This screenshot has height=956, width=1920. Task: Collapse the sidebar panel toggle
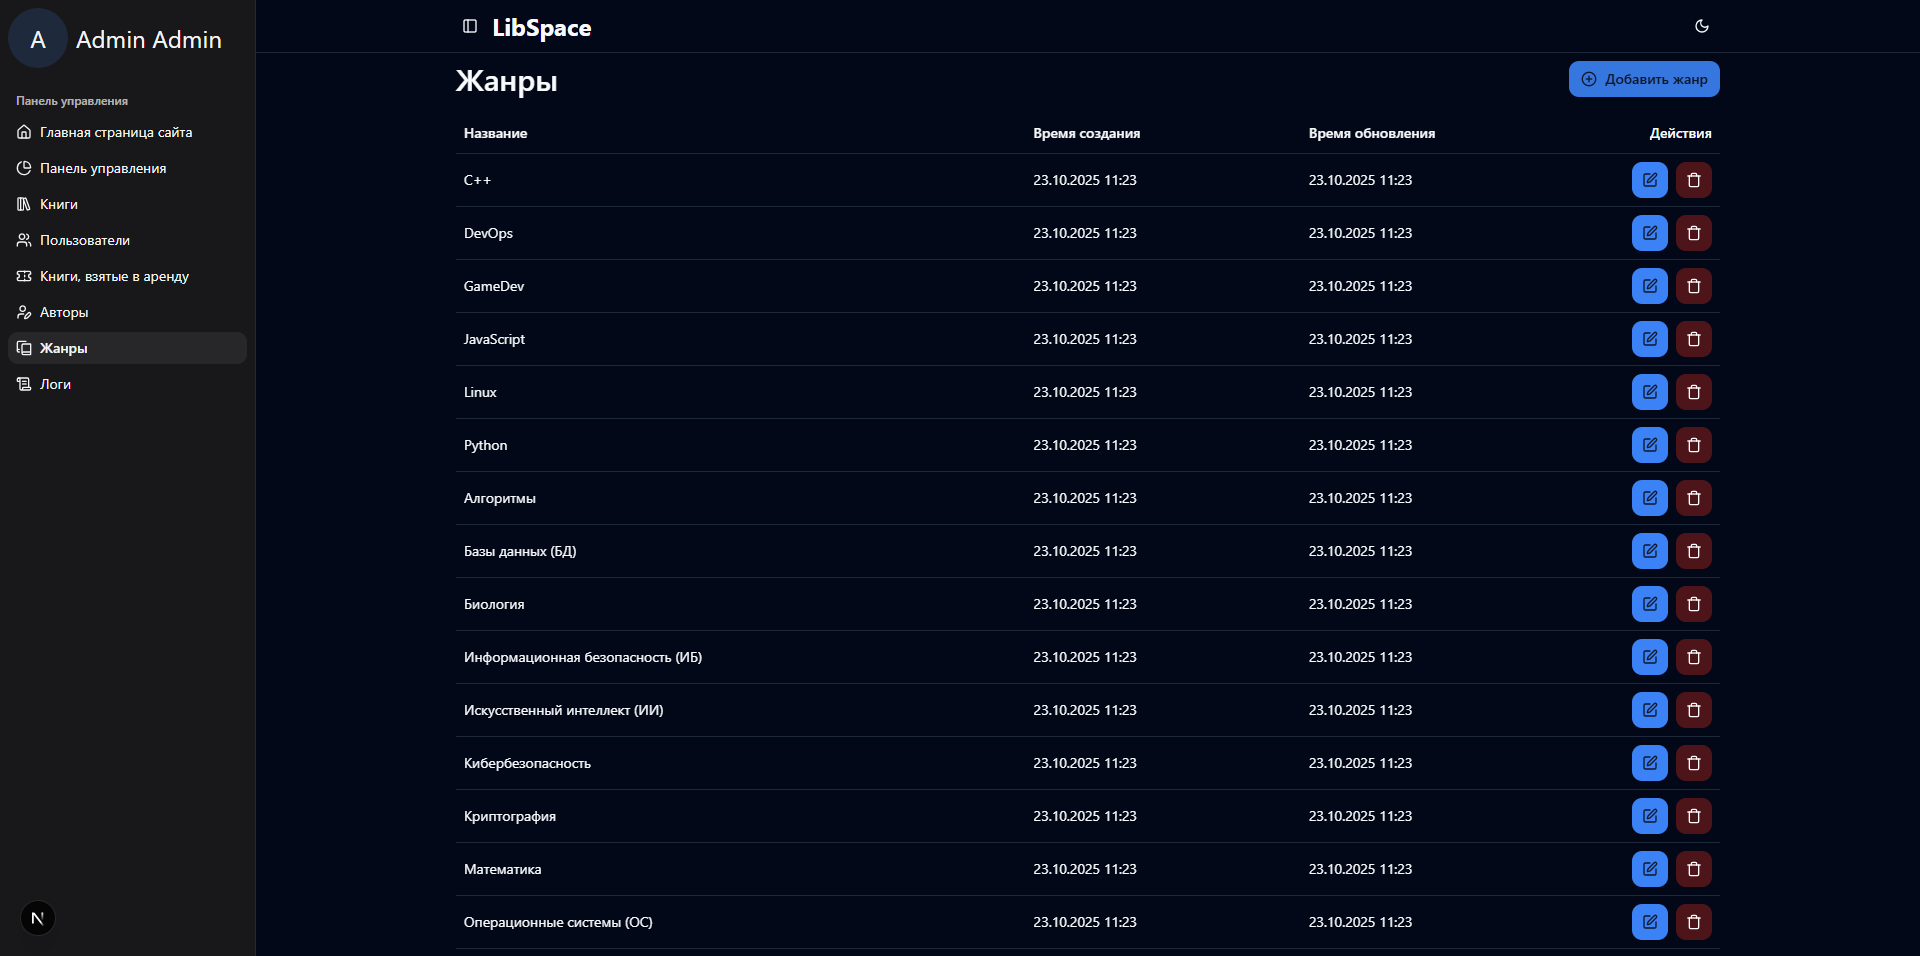pyautogui.click(x=470, y=26)
